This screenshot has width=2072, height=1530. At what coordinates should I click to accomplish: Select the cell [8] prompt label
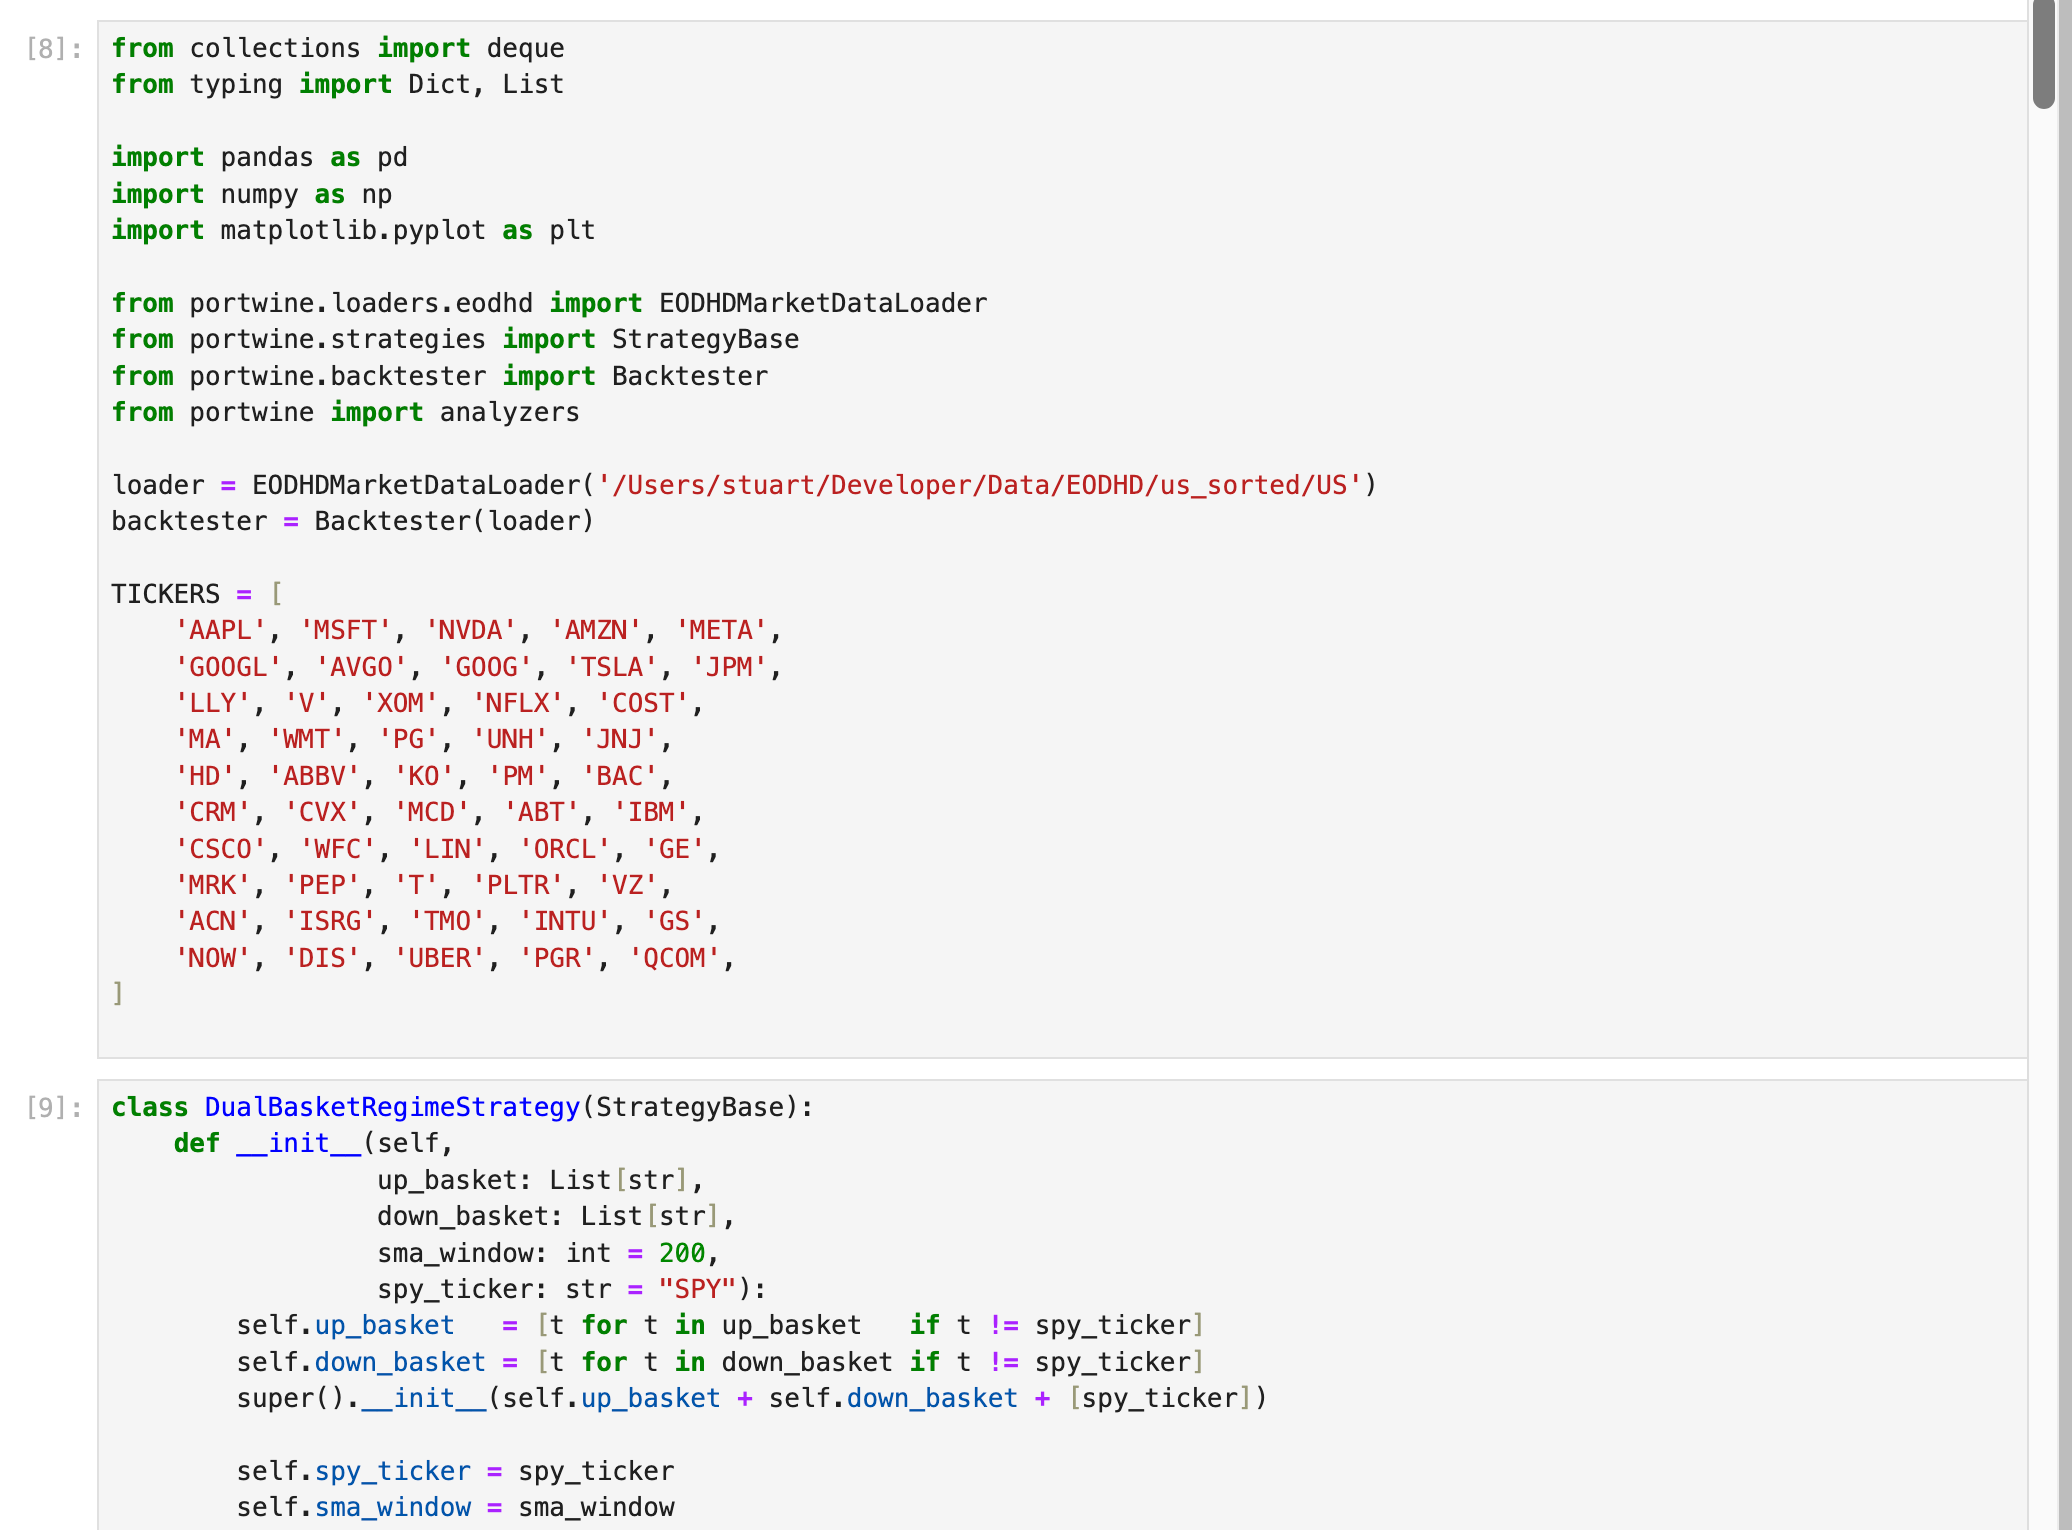[54, 49]
